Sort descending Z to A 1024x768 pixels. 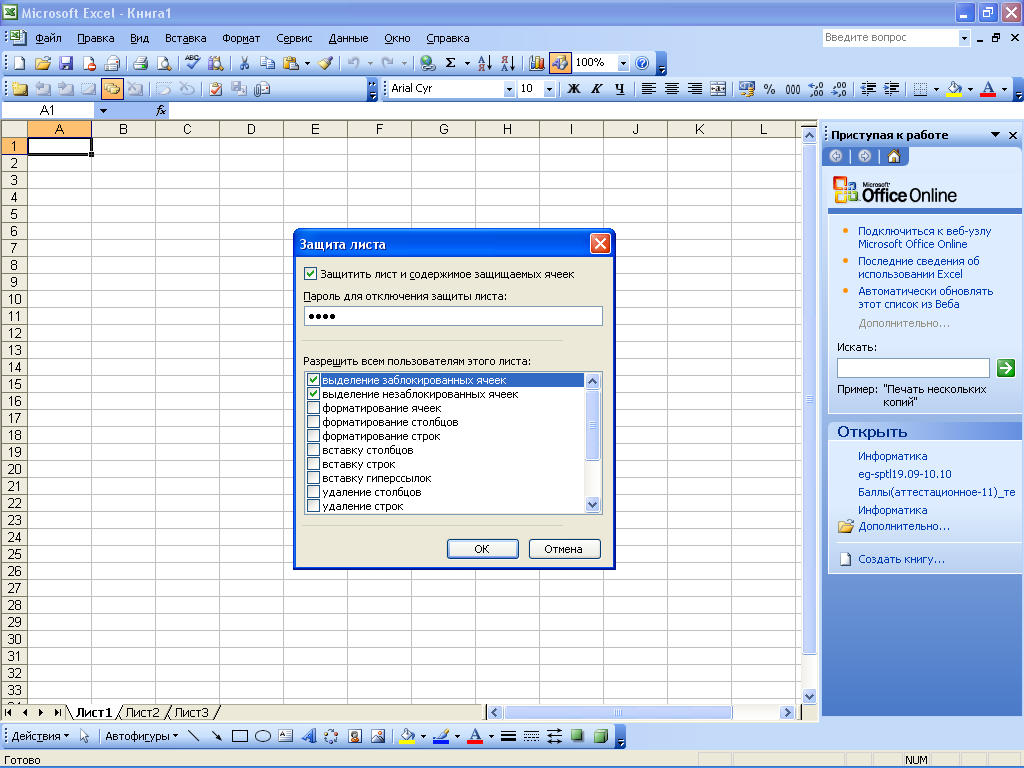point(508,63)
